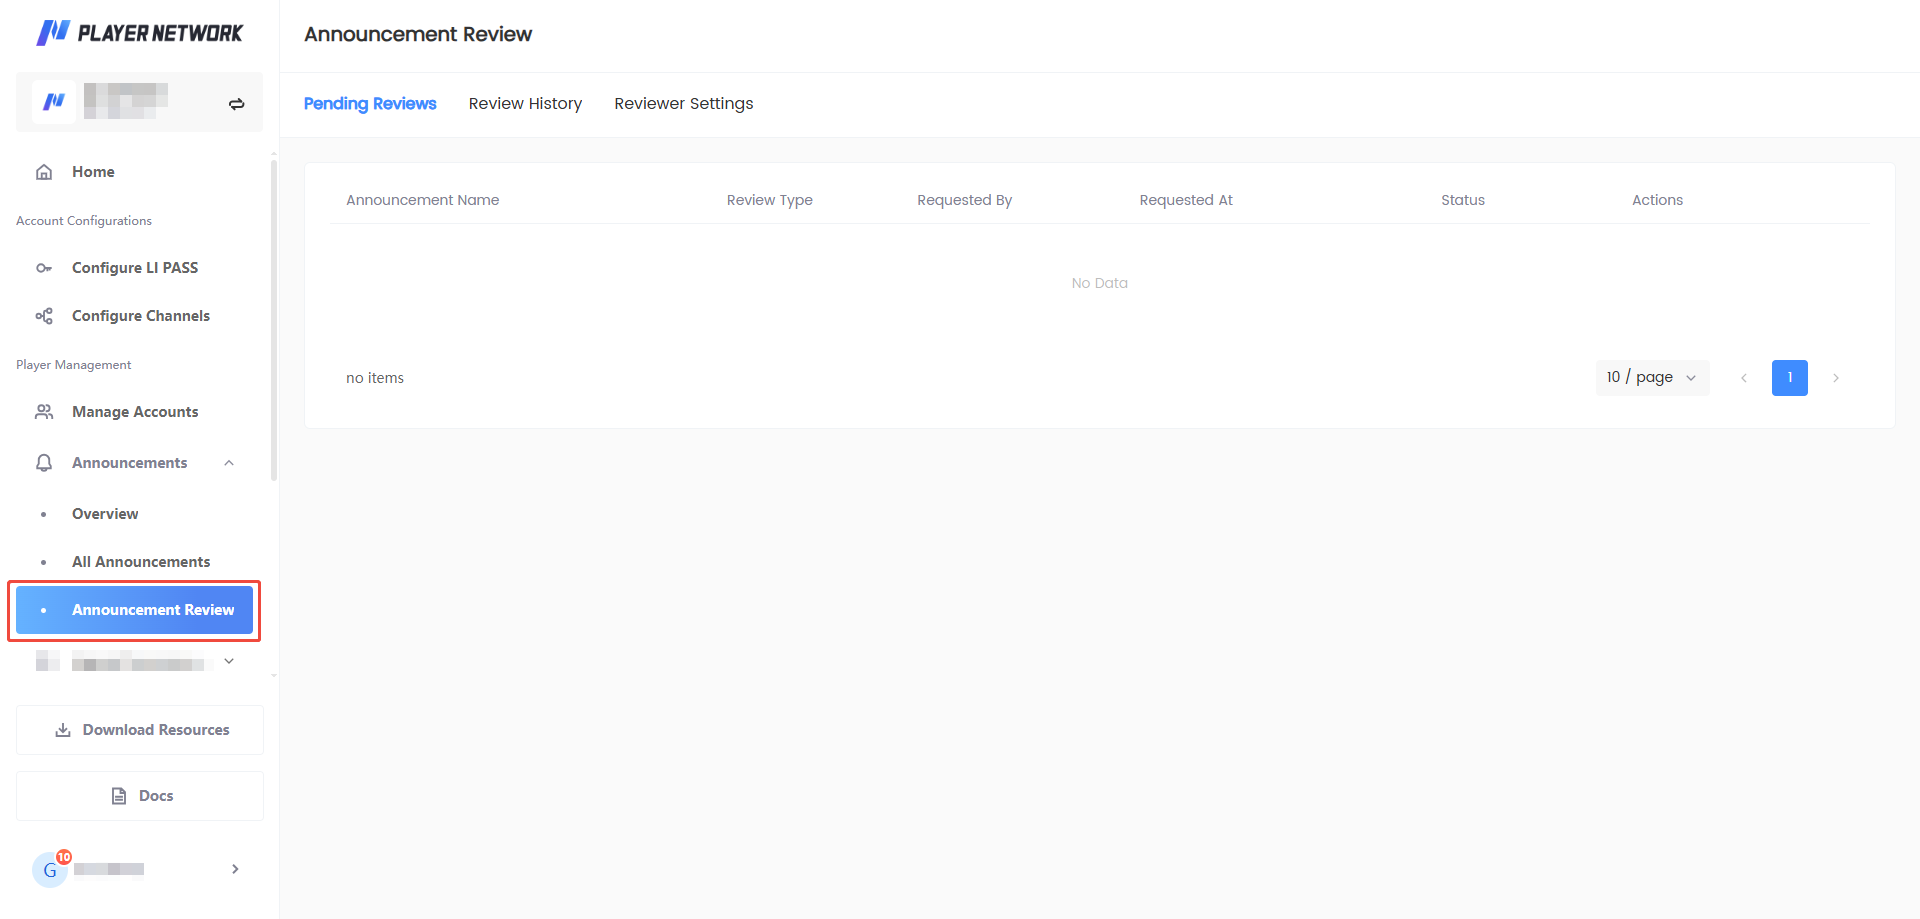Click the Review Type column header
Image resolution: width=1920 pixels, height=919 pixels.
(770, 200)
